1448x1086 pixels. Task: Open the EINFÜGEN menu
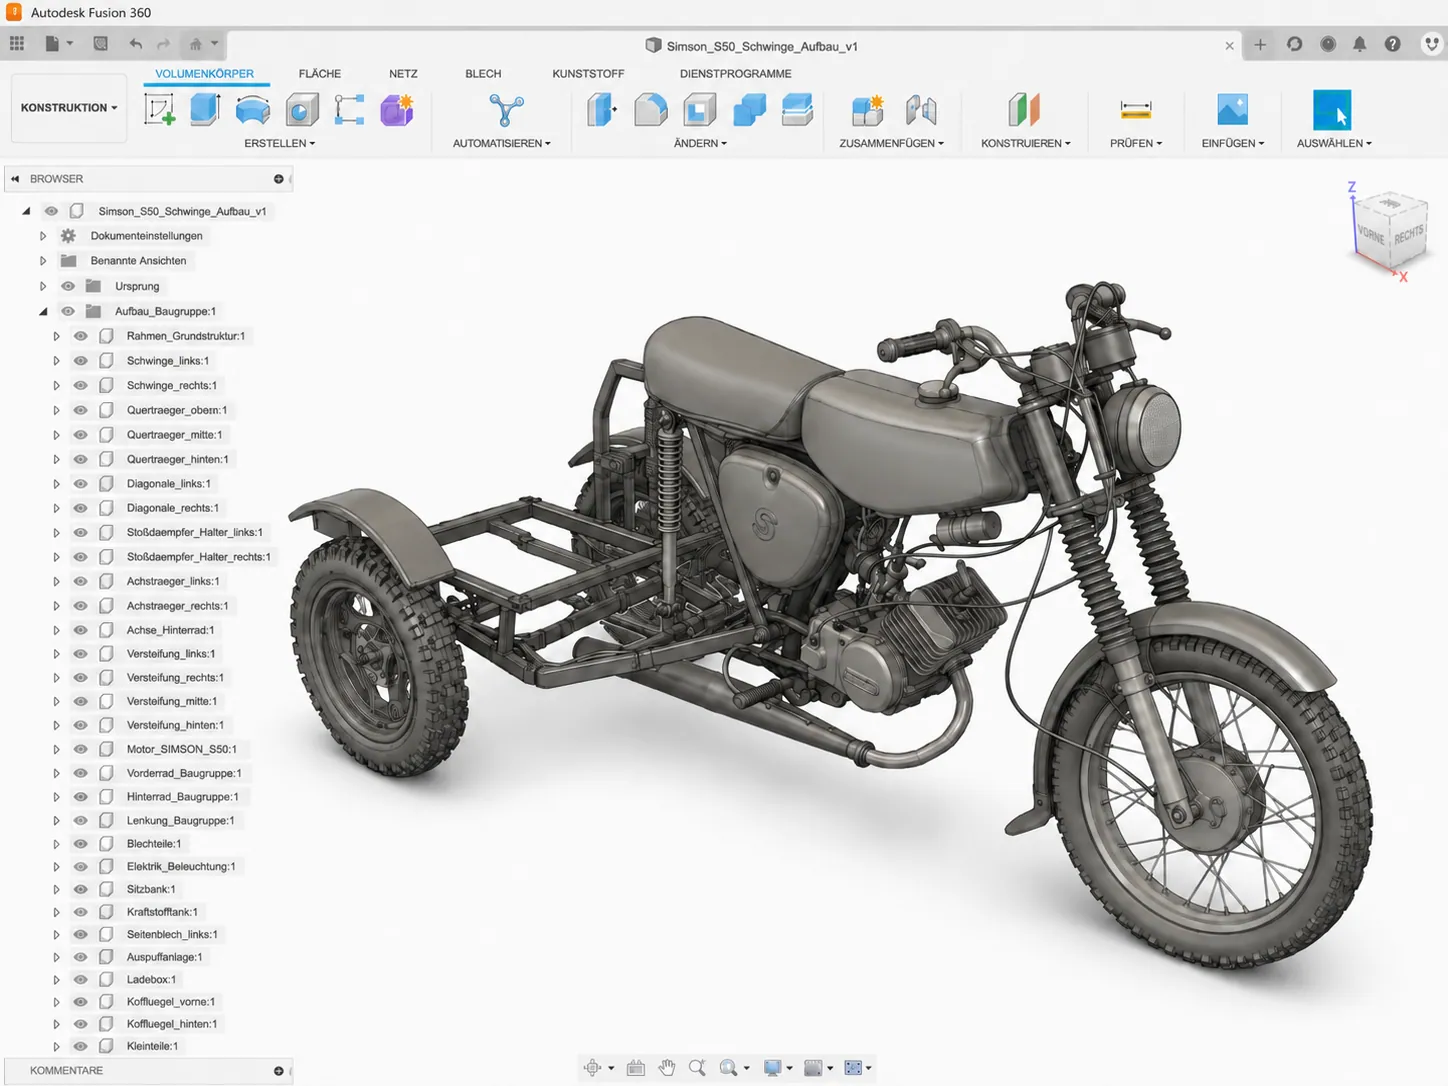[x=1233, y=143]
